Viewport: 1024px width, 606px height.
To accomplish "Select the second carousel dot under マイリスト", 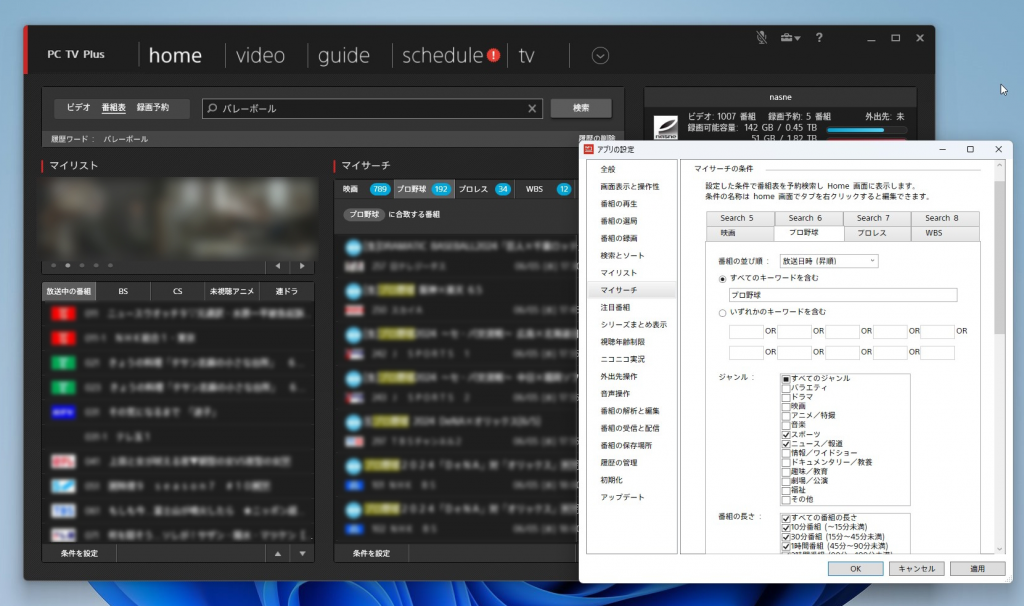I will (67, 265).
